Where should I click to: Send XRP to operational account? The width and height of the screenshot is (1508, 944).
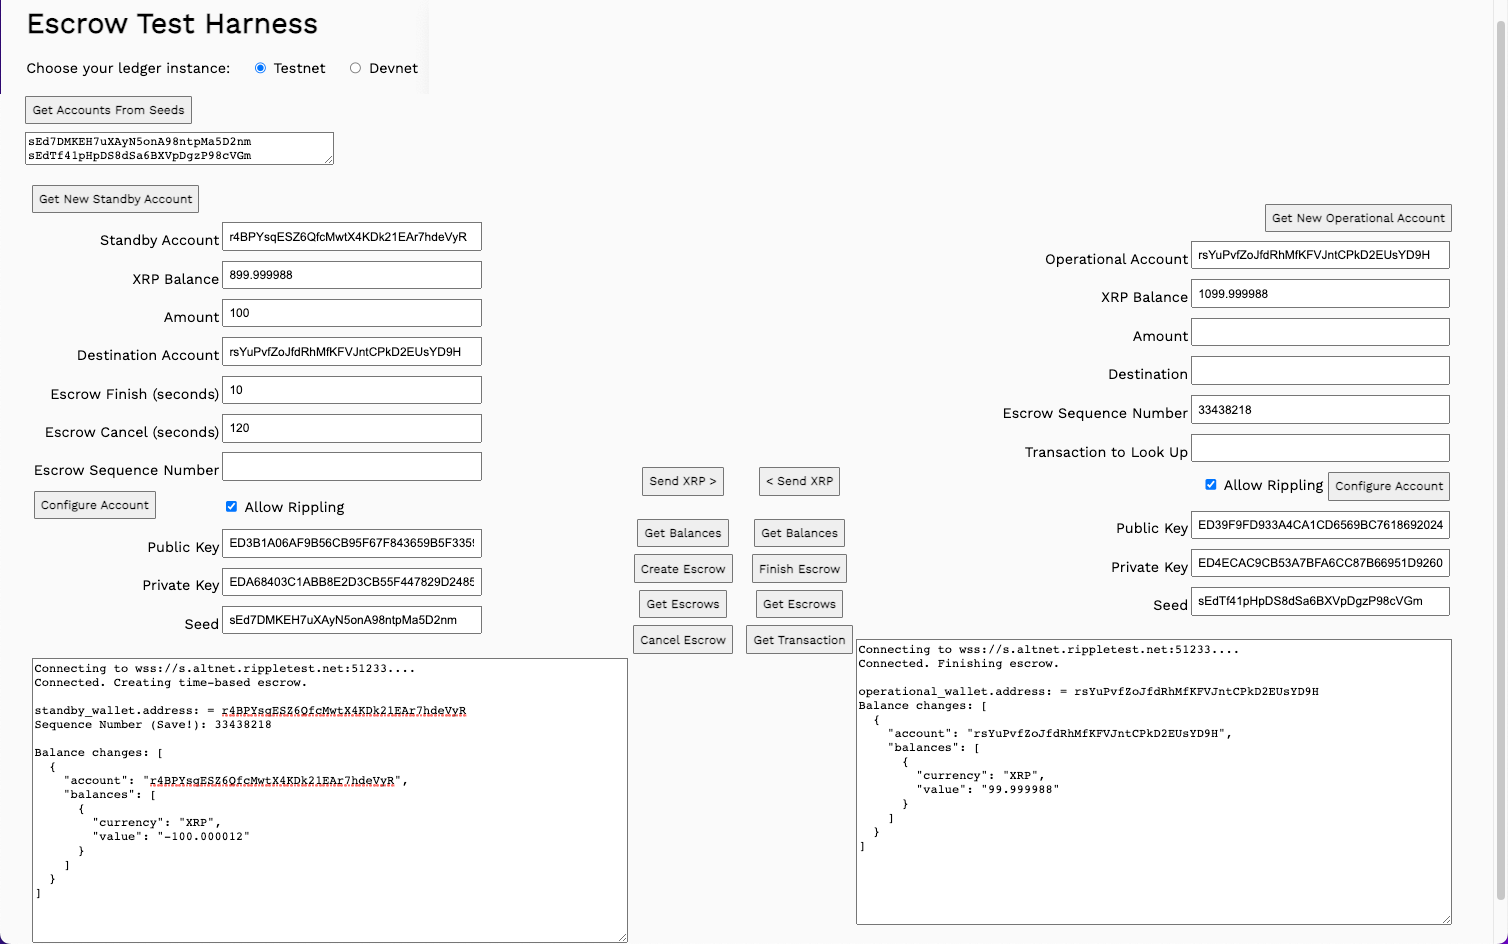(x=682, y=481)
